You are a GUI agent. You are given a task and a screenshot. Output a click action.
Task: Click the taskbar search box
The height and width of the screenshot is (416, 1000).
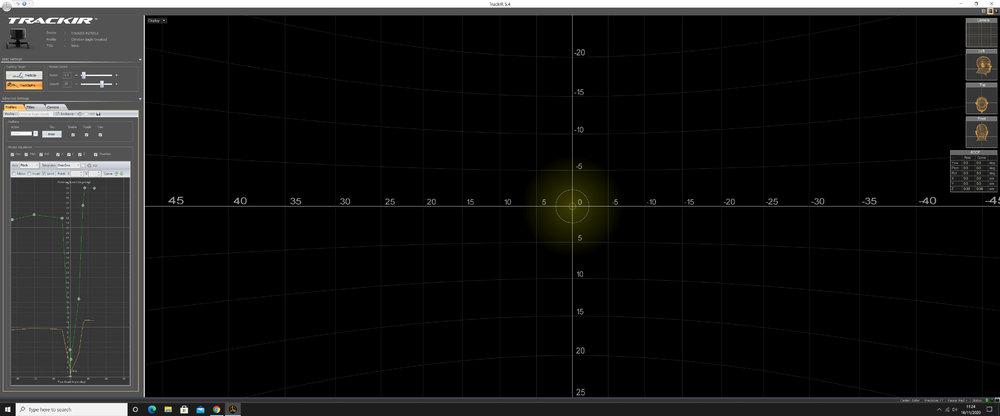pos(71,409)
